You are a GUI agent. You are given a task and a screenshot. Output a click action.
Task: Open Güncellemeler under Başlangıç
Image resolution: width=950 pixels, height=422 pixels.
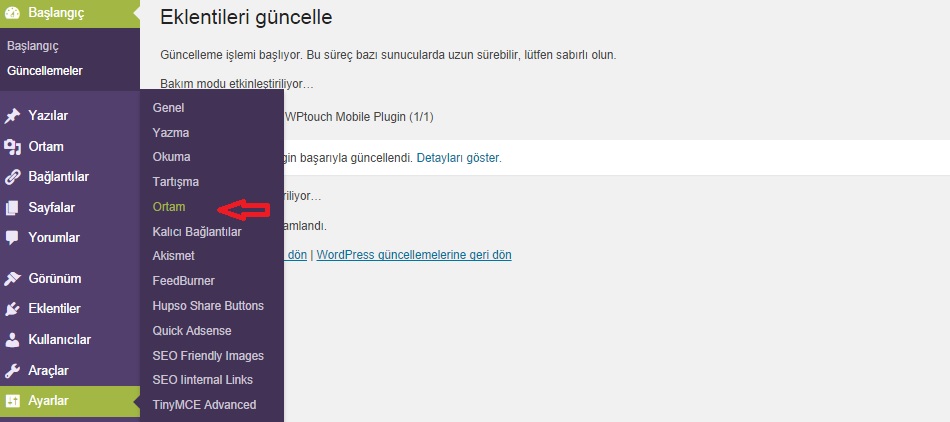point(45,71)
